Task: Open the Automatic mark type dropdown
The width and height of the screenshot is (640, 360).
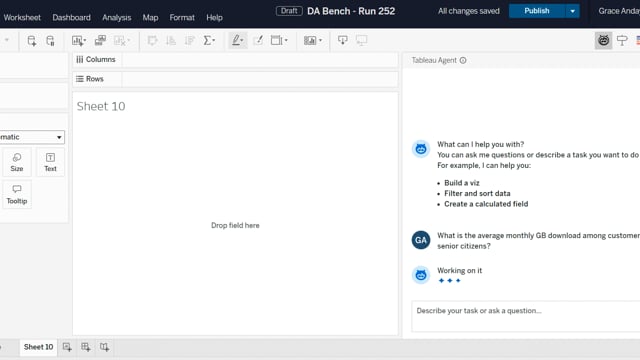Action: point(32,137)
